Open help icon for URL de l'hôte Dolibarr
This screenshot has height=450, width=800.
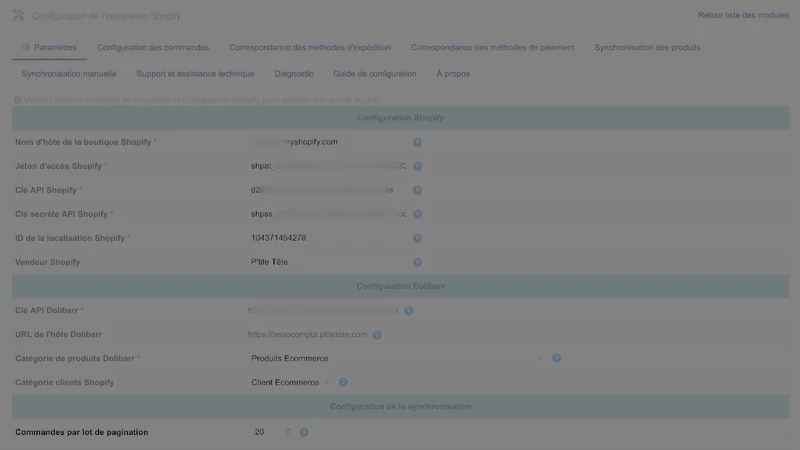(377, 335)
